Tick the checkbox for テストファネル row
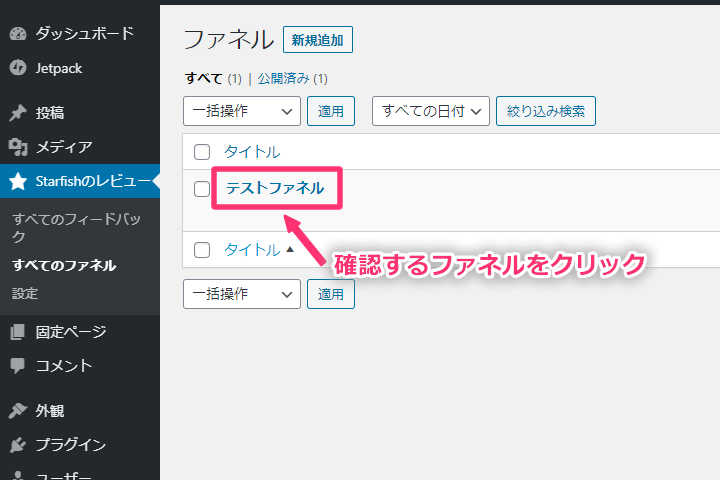This screenshot has width=720, height=480. tap(202, 189)
